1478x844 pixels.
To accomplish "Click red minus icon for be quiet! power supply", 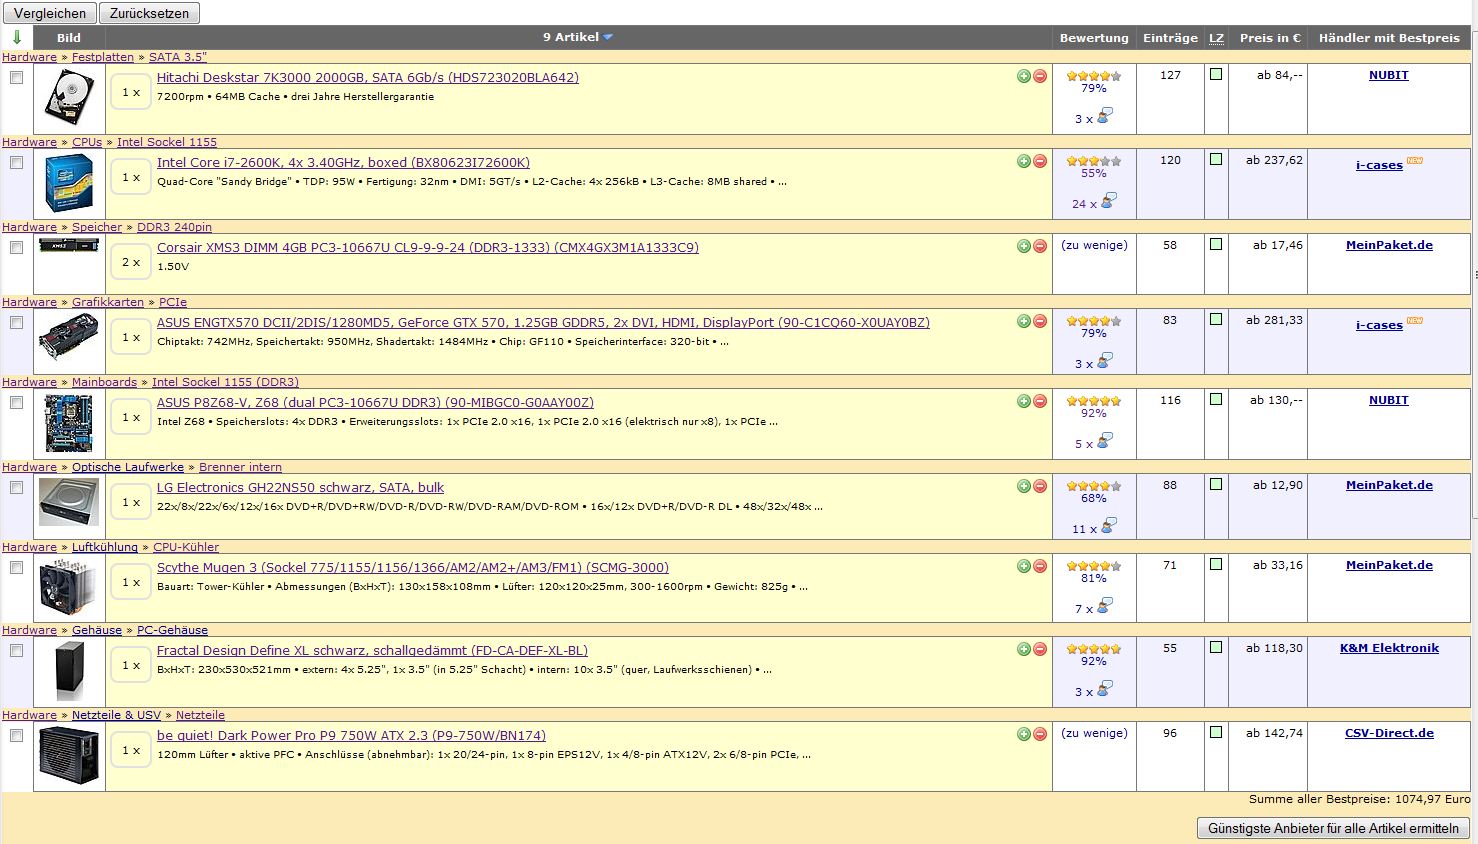I will (1040, 734).
